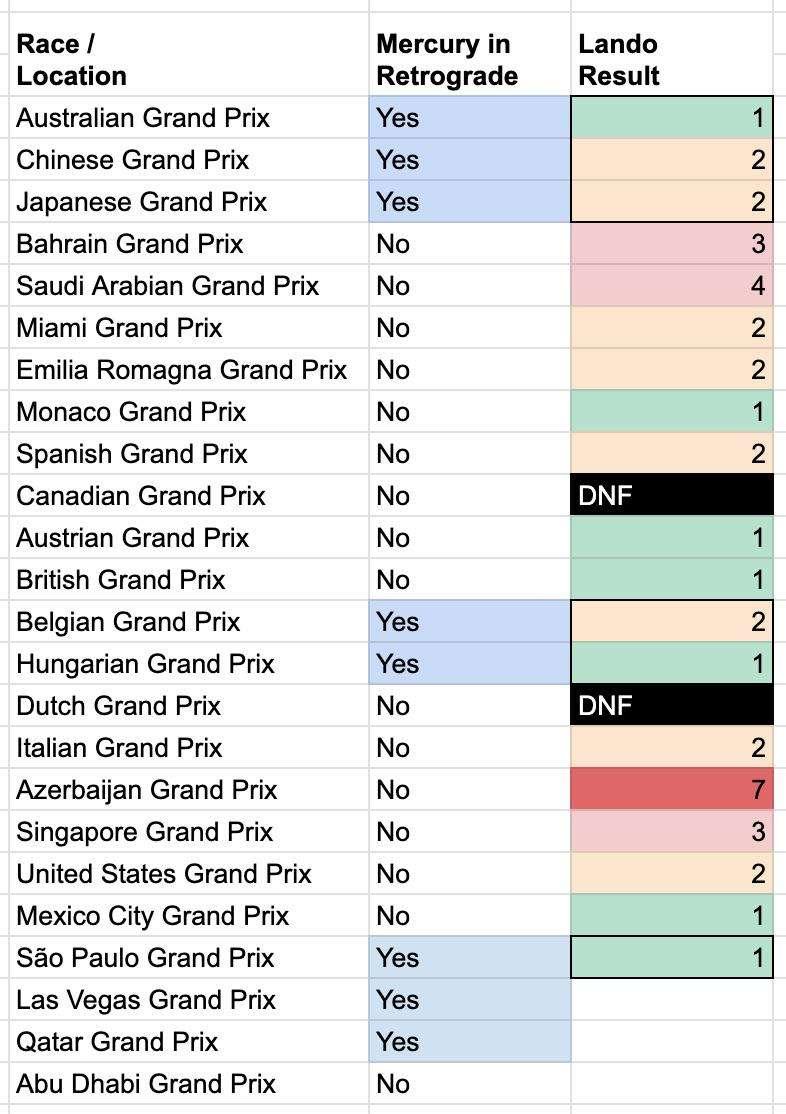Click the result cell showing 4
Image resolution: width=786 pixels, height=1114 pixels.
(672, 286)
